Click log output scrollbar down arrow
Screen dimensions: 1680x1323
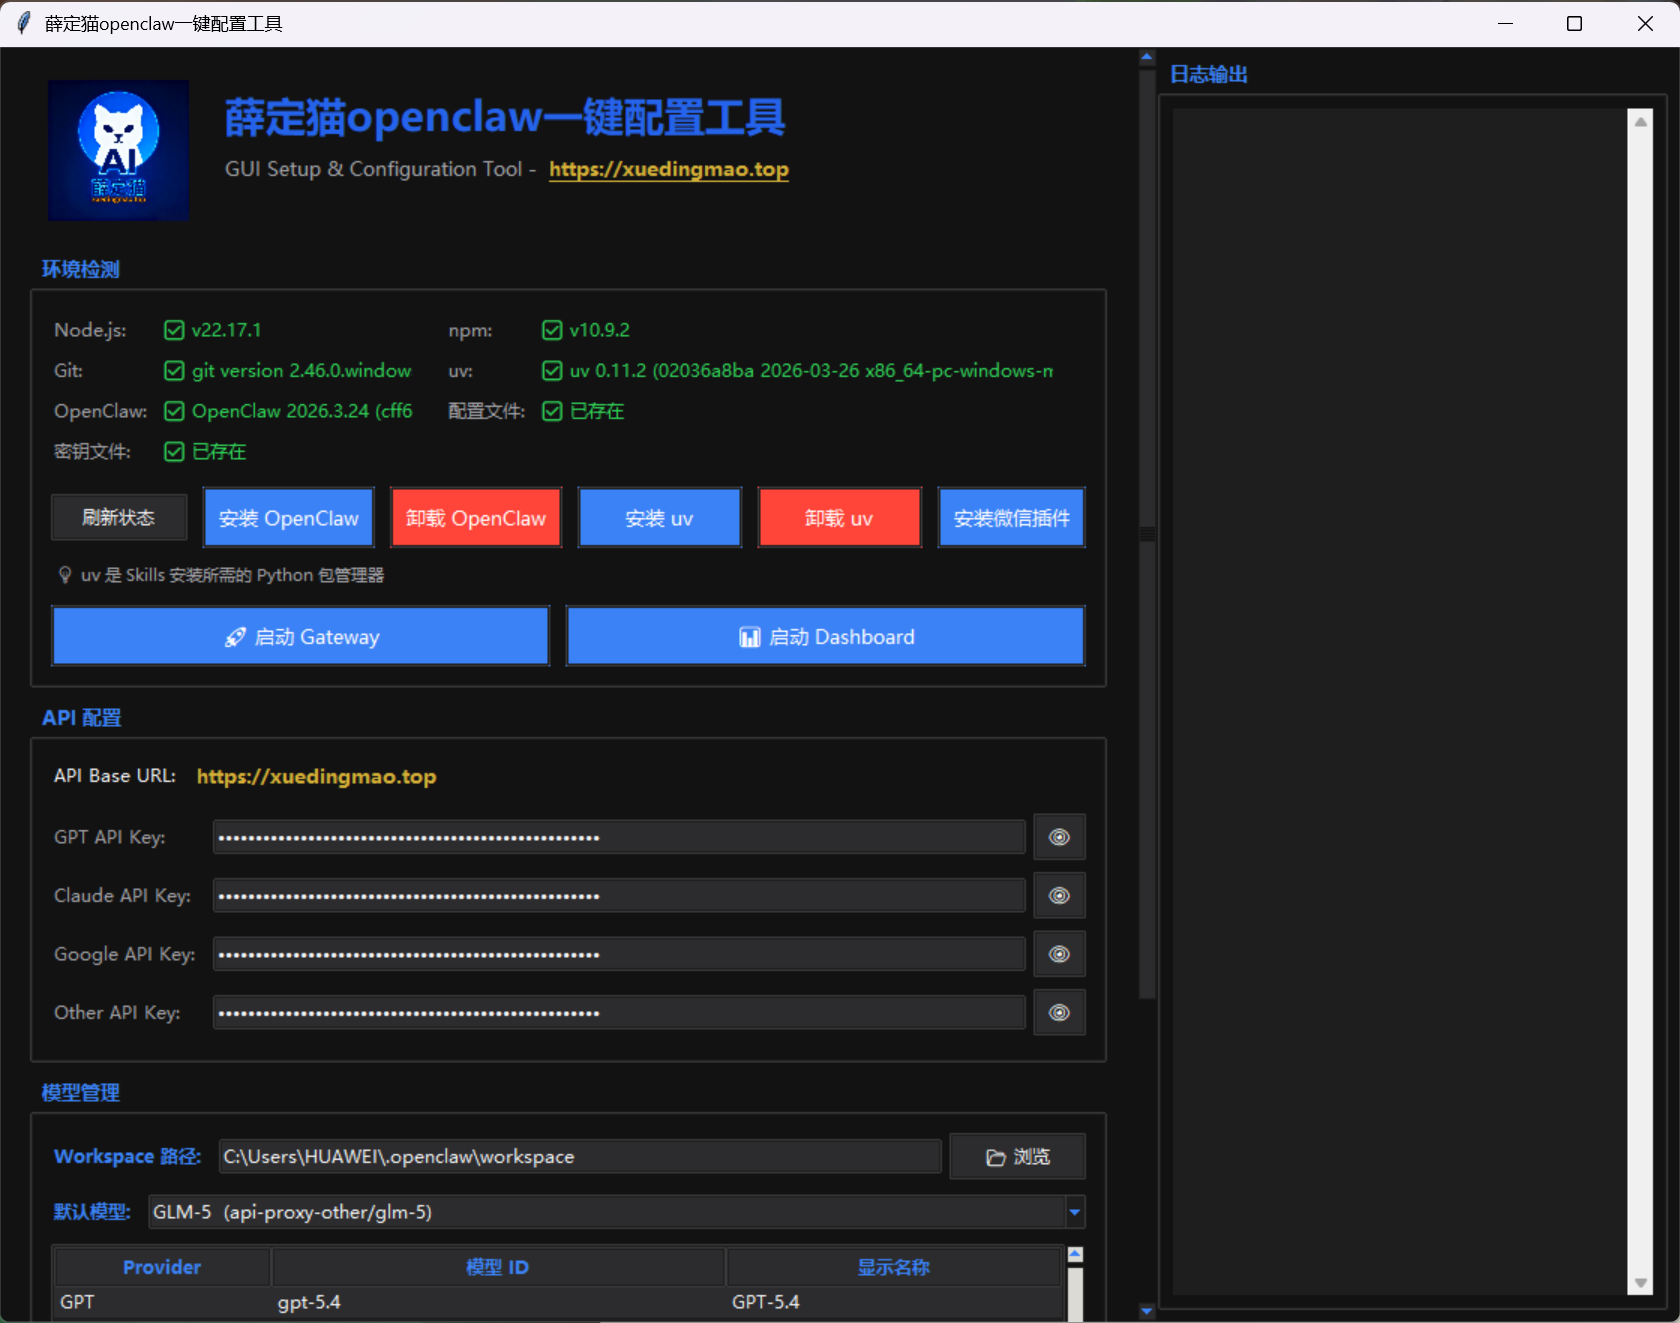[1640, 1282]
